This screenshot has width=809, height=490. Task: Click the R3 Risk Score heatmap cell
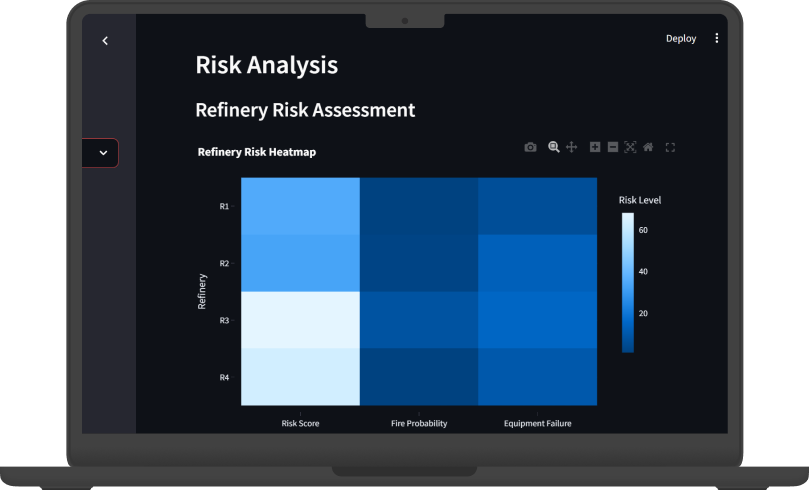tap(300, 320)
